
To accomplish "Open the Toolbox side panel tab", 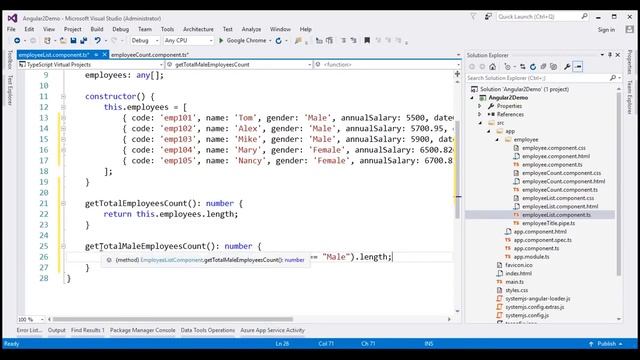I will point(10,60).
